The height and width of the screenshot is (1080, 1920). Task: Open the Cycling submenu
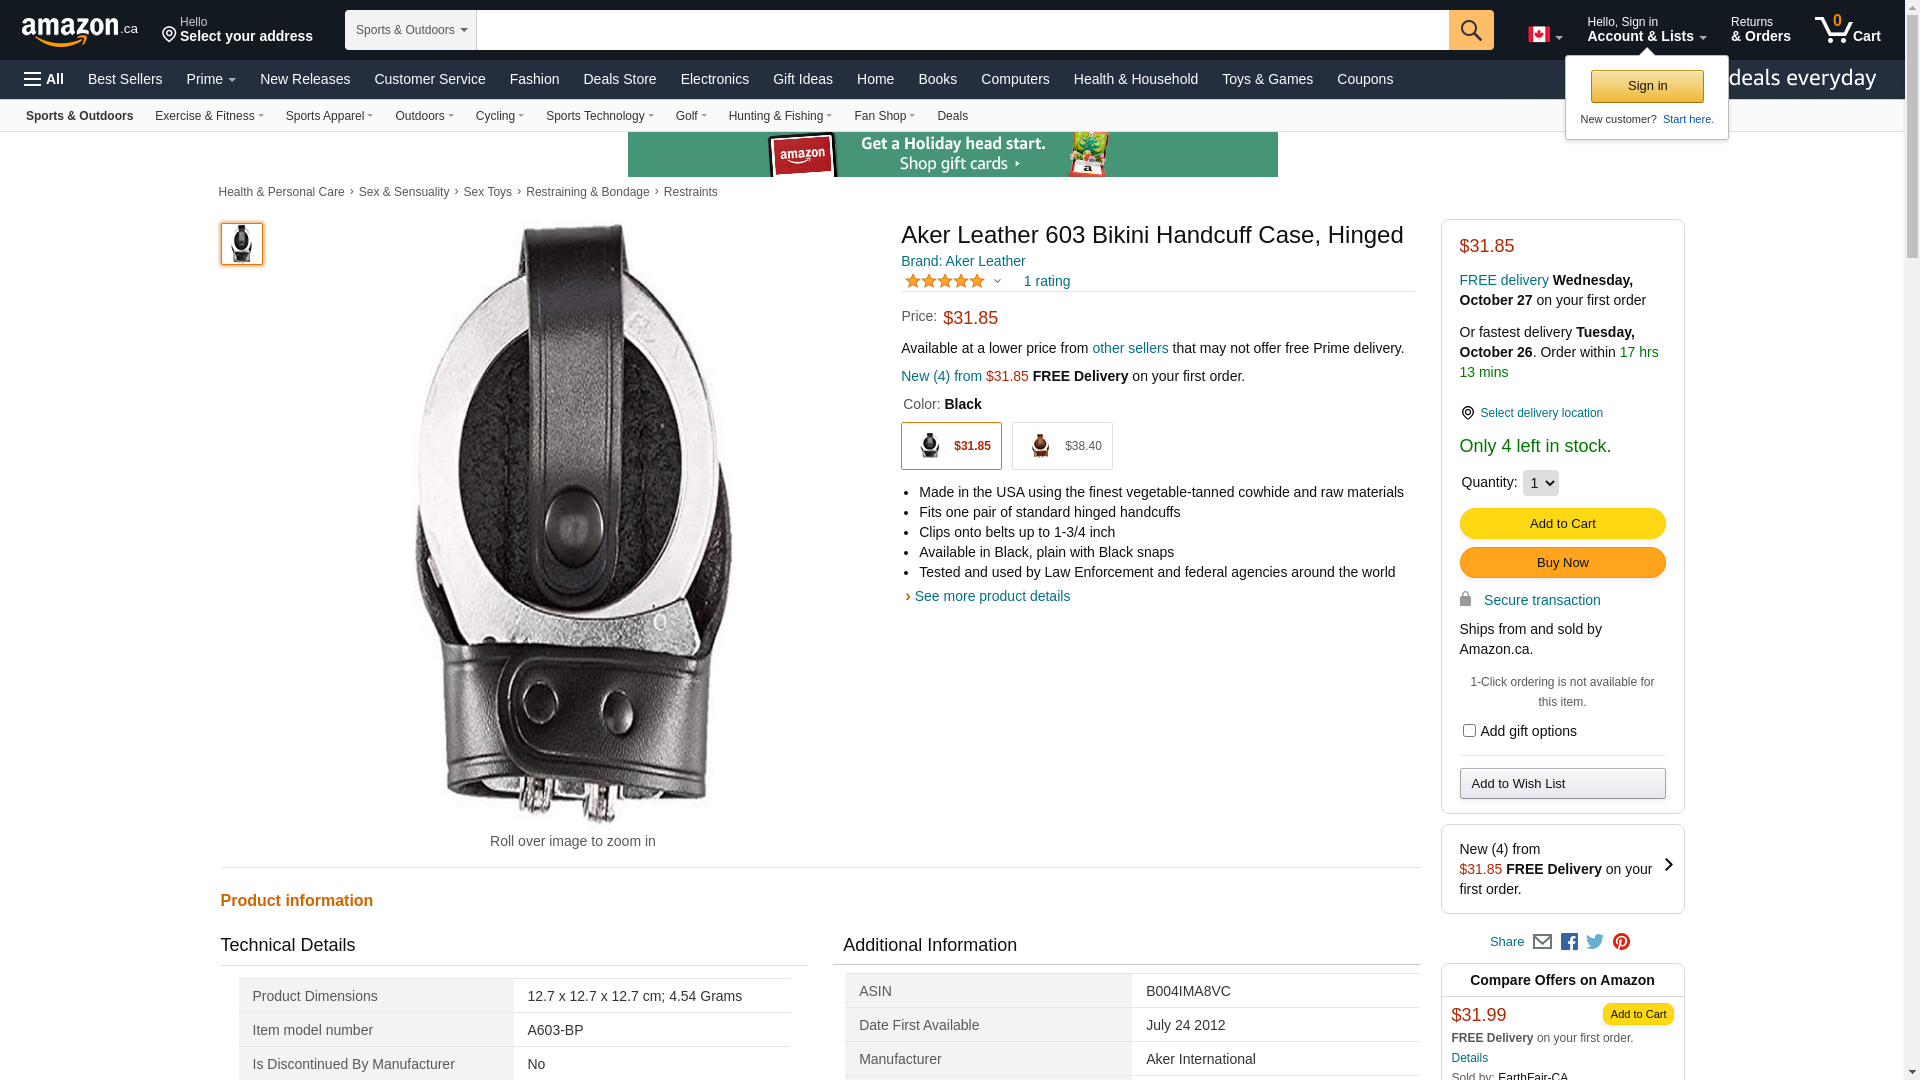[x=500, y=116]
